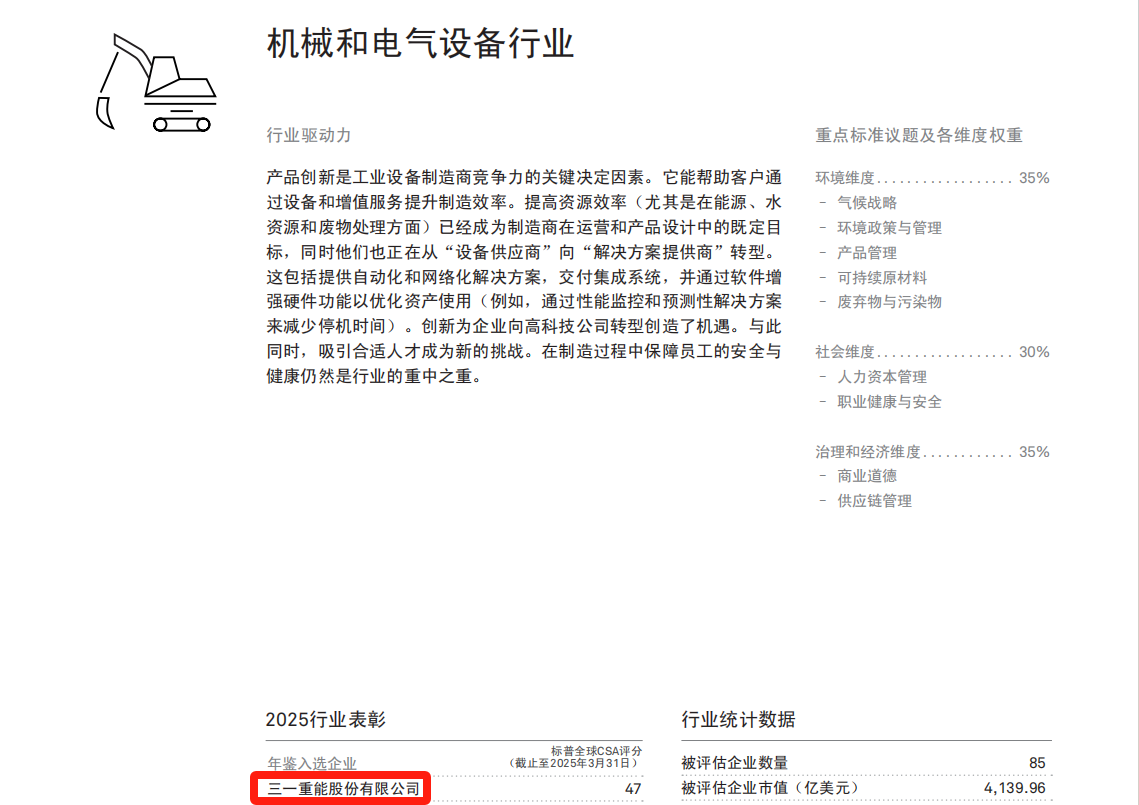Collapse the 治理和经济维度 section
The image size is (1139, 805).
(931, 451)
